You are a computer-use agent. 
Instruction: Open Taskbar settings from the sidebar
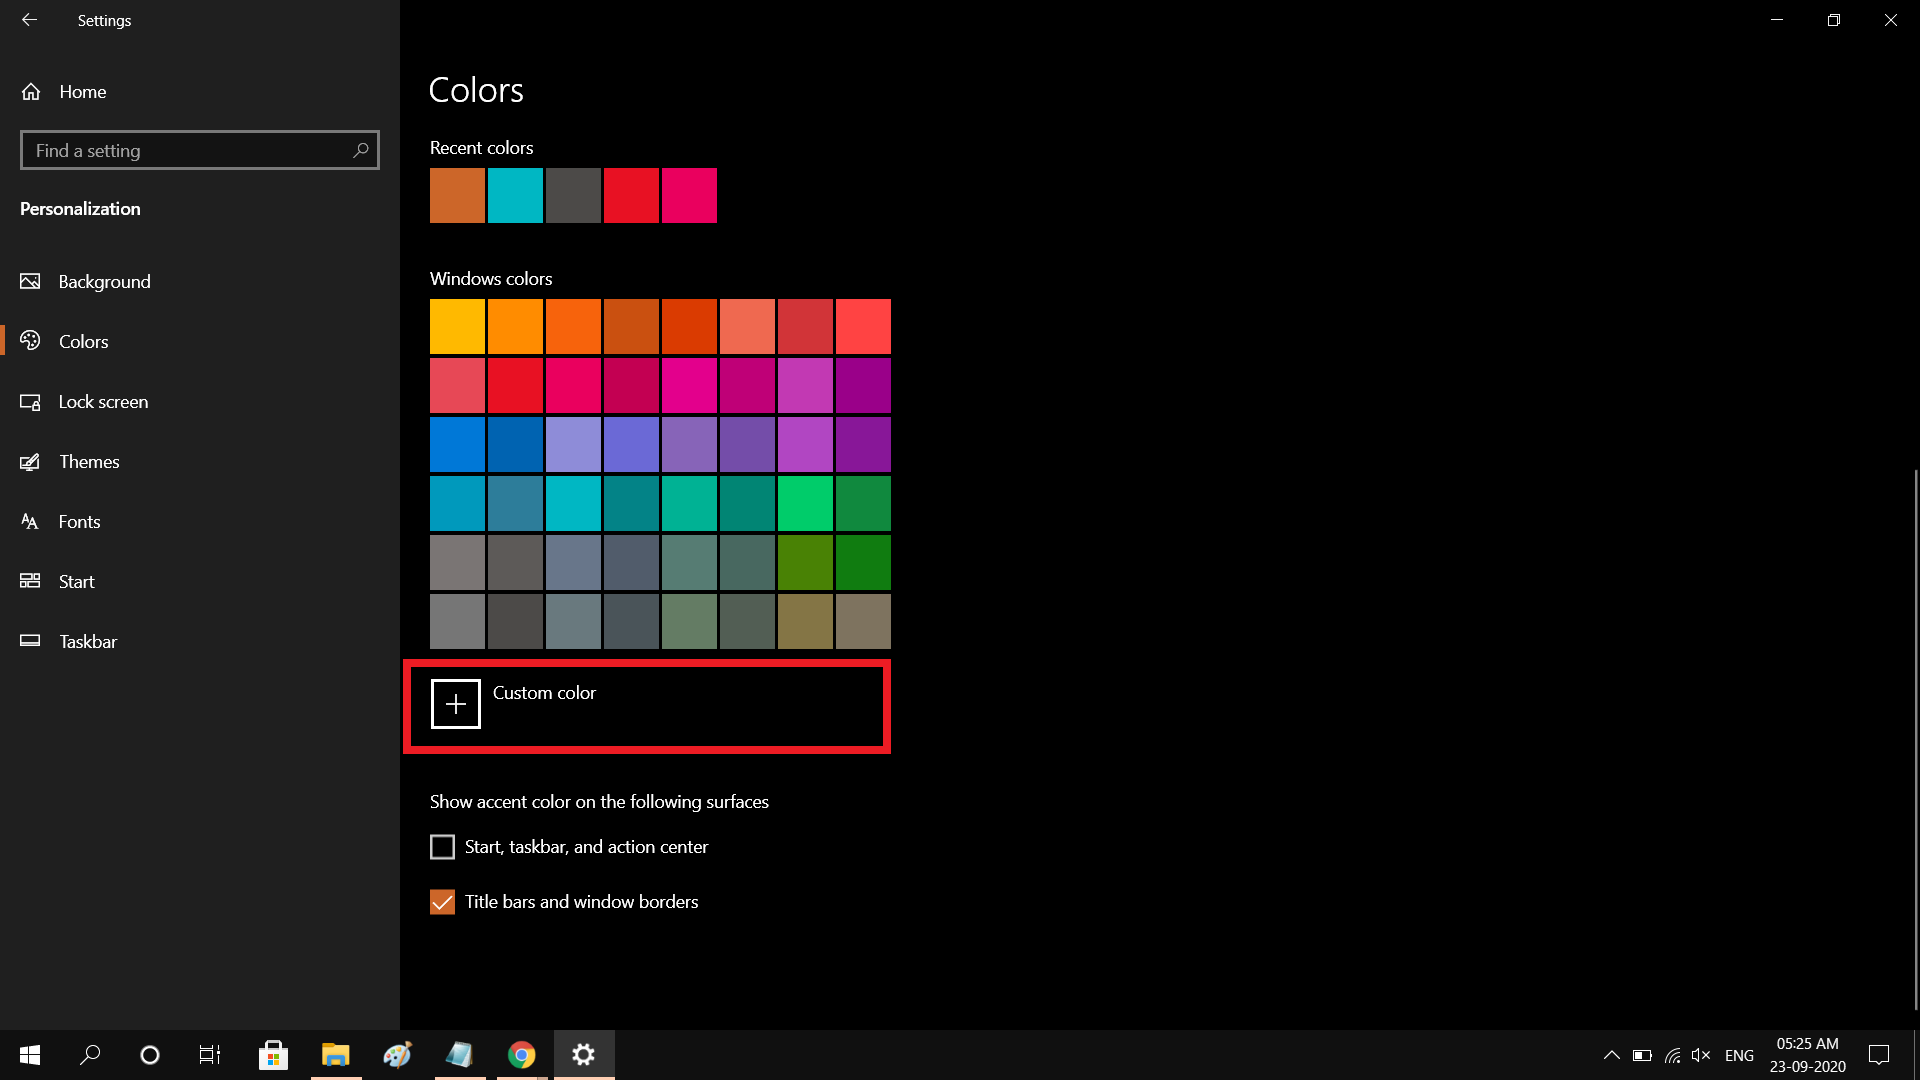(30, 641)
